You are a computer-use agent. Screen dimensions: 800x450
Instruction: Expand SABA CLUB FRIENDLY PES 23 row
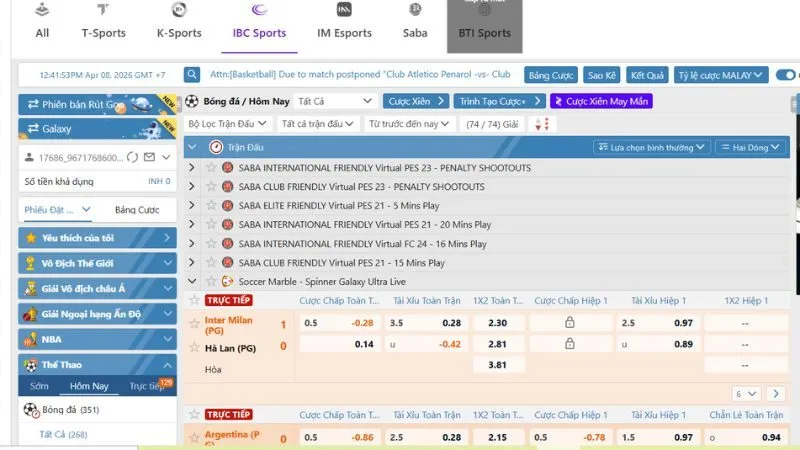point(191,186)
